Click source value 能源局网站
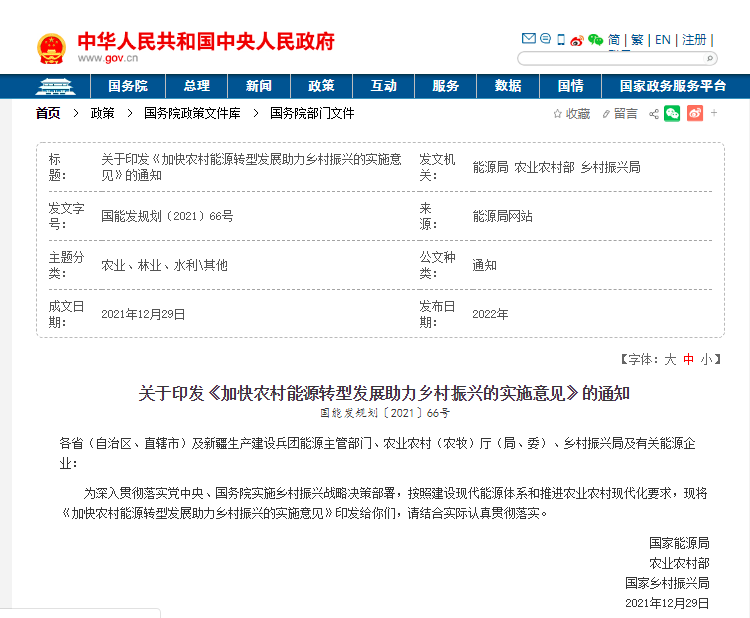 pyautogui.click(x=502, y=216)
